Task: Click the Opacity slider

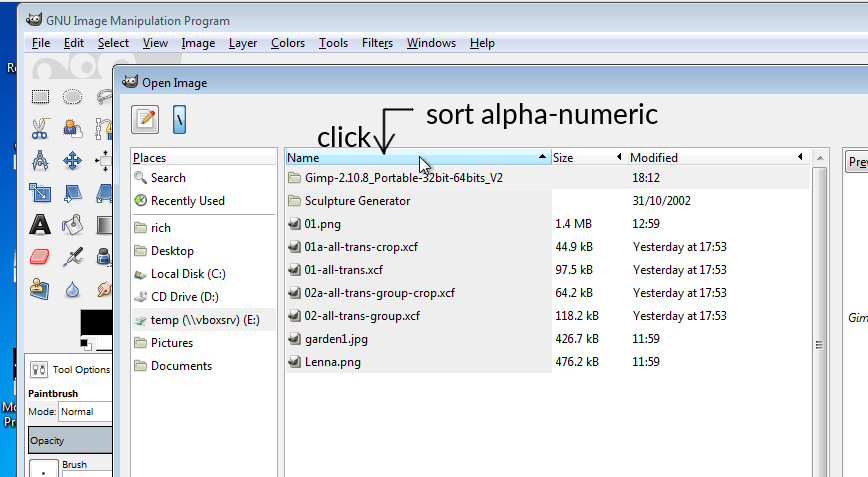Action: [x=68, y=440]
